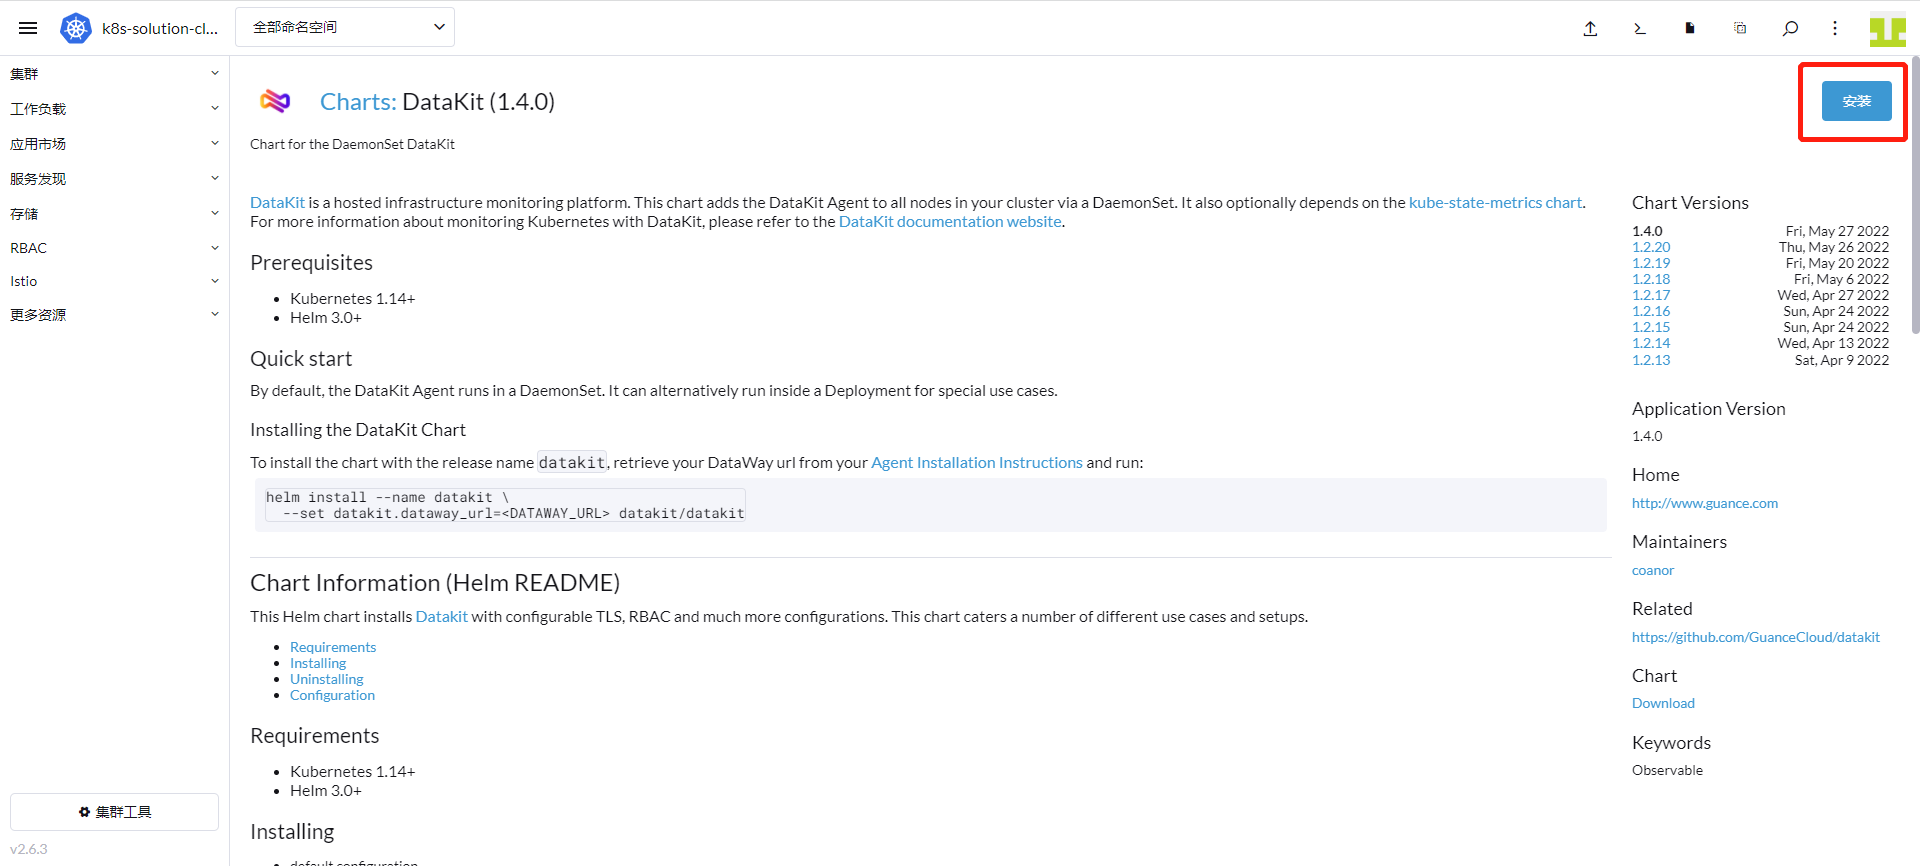The width and height of the screenshot is (1920, 866).
Task: Expand the 集群 sidebar section
Action: click(x=114, y=74)
